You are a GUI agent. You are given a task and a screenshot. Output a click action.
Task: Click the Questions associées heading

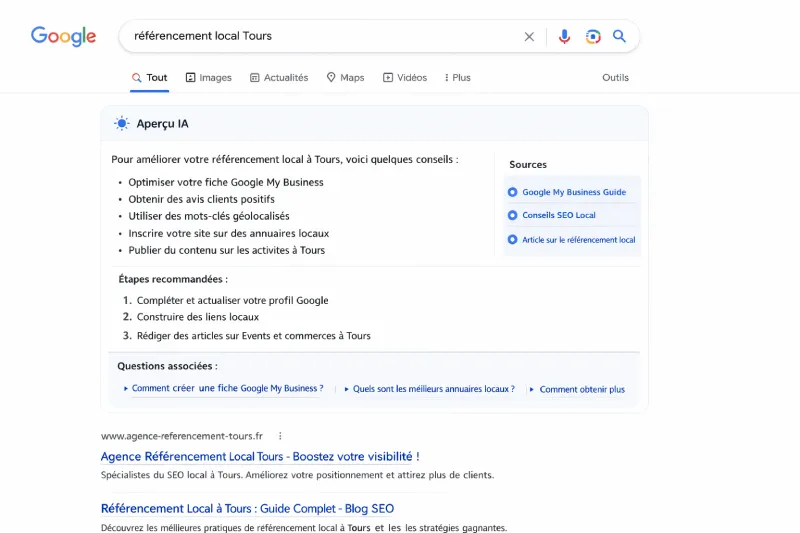coord(167,366)
